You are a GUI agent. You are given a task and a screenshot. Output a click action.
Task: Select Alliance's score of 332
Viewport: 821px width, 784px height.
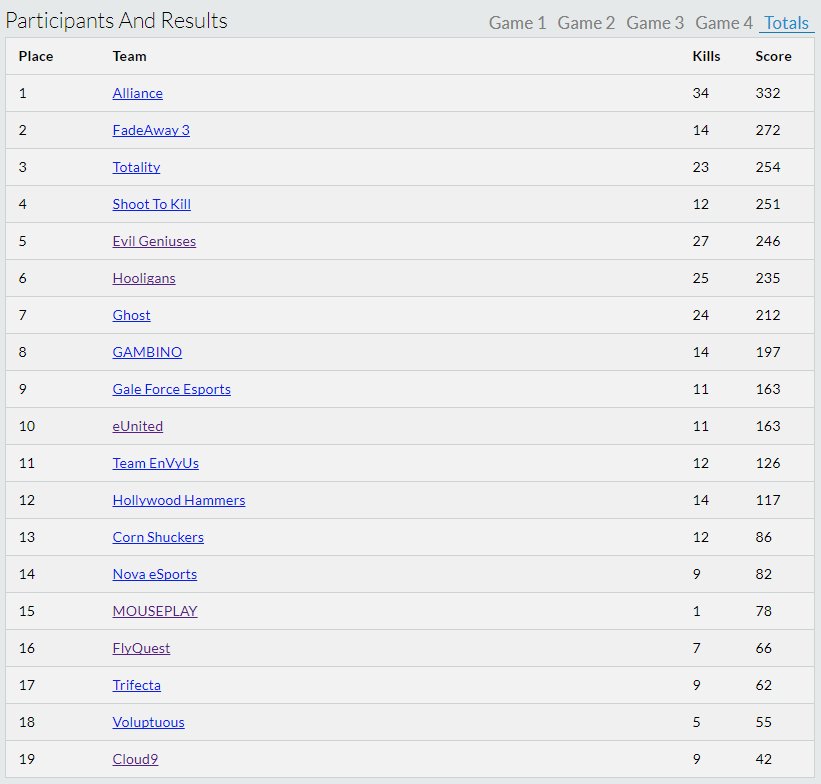click(768, 93)
